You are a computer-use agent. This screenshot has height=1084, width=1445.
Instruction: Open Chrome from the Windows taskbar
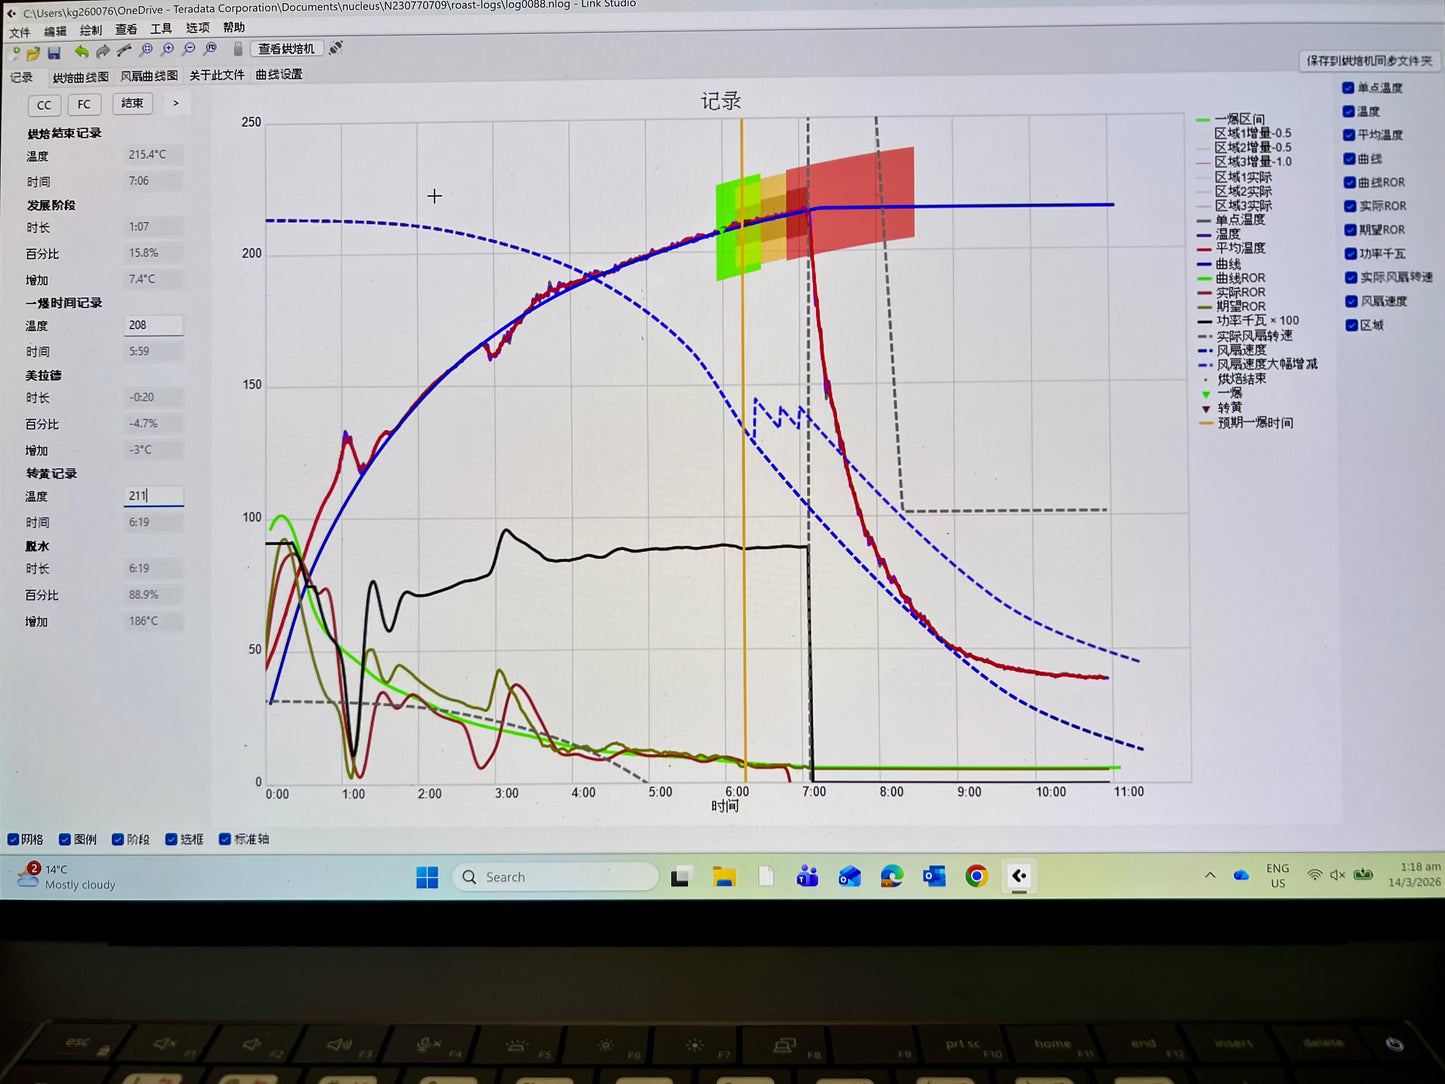pos(976,877)
